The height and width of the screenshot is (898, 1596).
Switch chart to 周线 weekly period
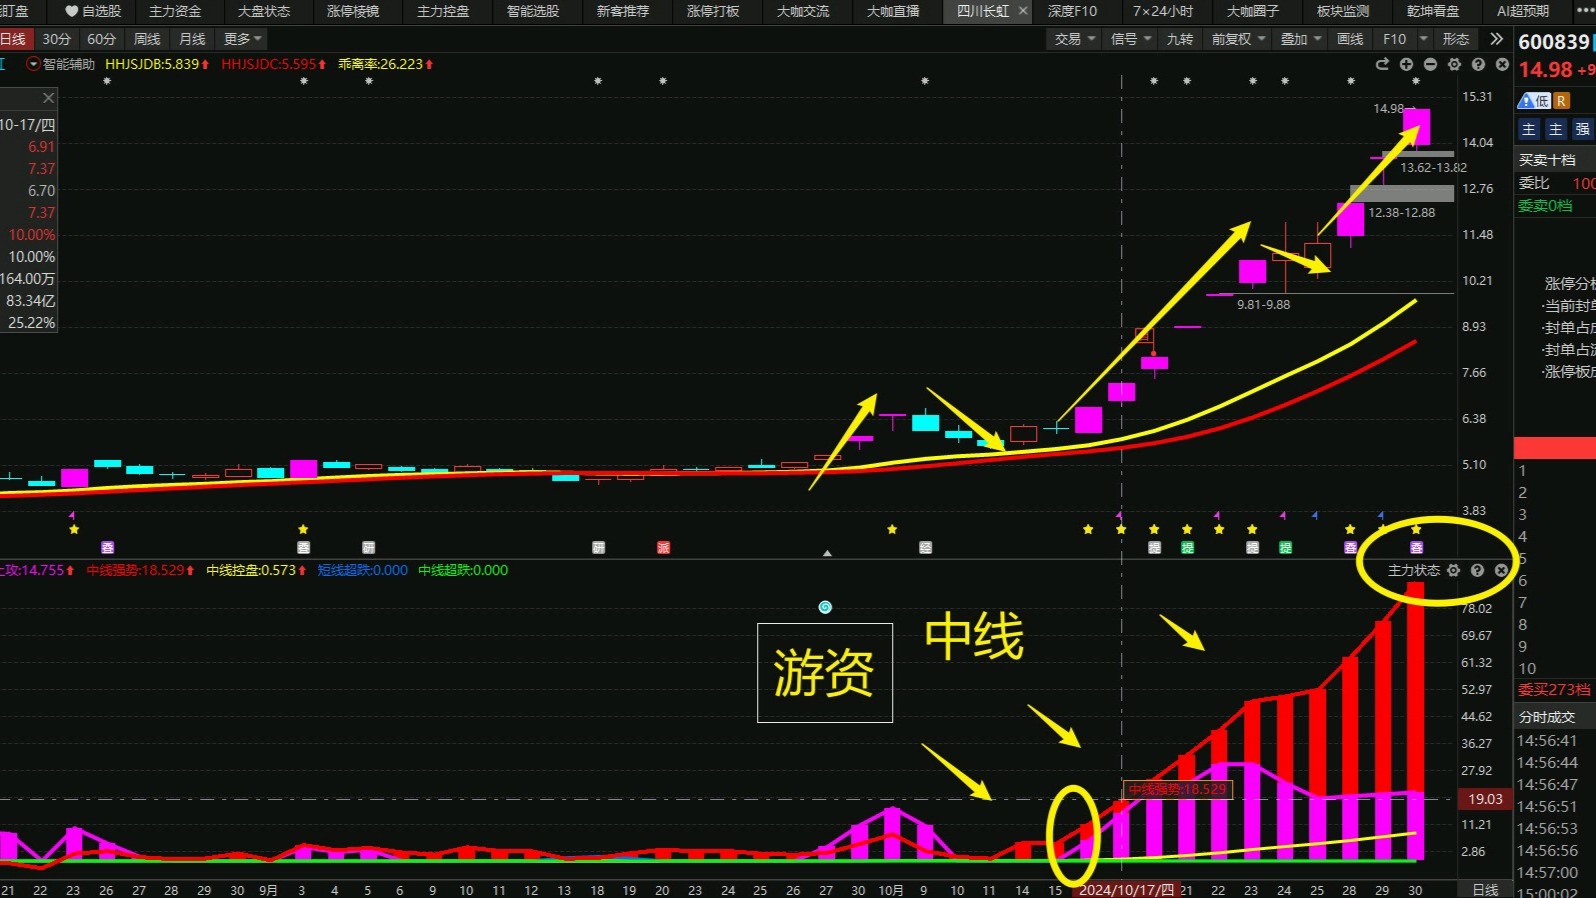(x=147, y=39)
